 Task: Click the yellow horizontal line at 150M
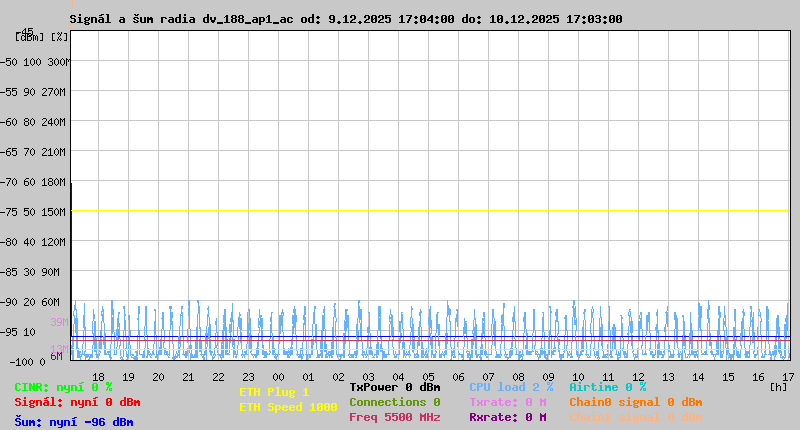tap(430, 211)
